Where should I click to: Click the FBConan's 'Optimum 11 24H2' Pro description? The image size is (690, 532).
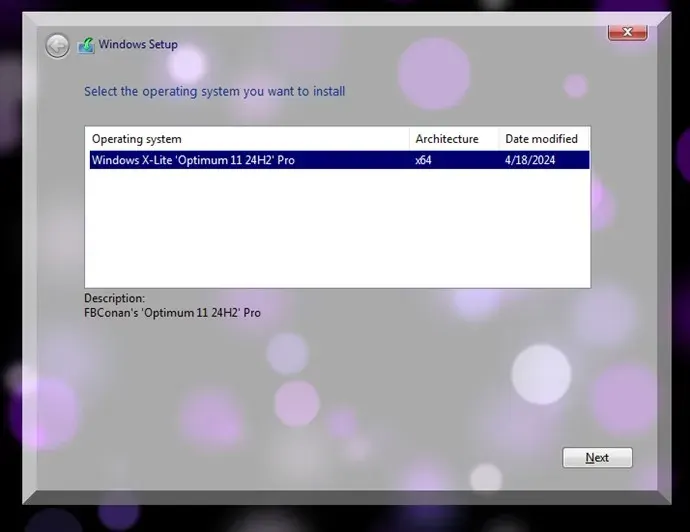[172, 313]
